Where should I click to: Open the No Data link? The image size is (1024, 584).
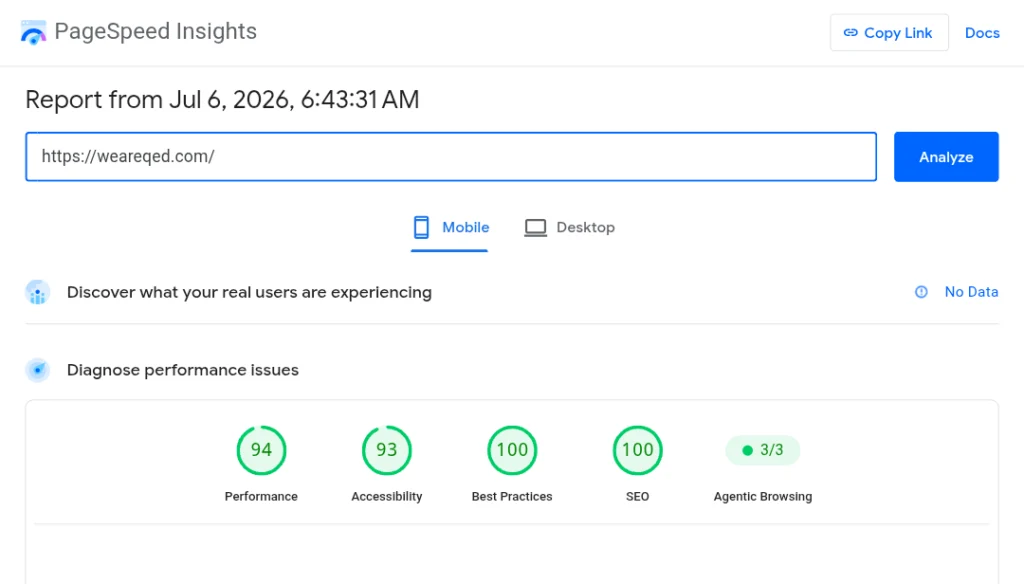971,292
